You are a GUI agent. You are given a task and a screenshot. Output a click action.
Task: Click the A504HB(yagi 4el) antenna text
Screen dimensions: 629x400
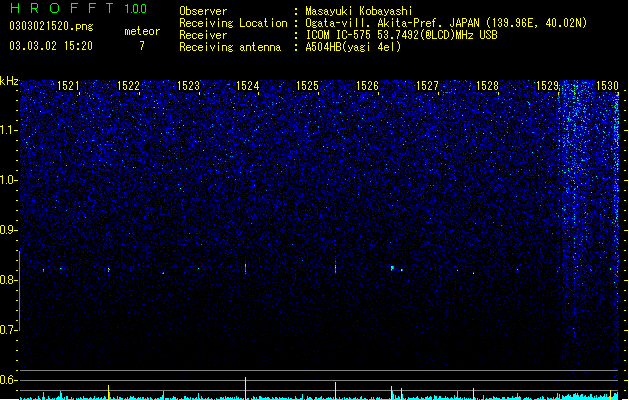pyautogui.click(x=353, y=47)
